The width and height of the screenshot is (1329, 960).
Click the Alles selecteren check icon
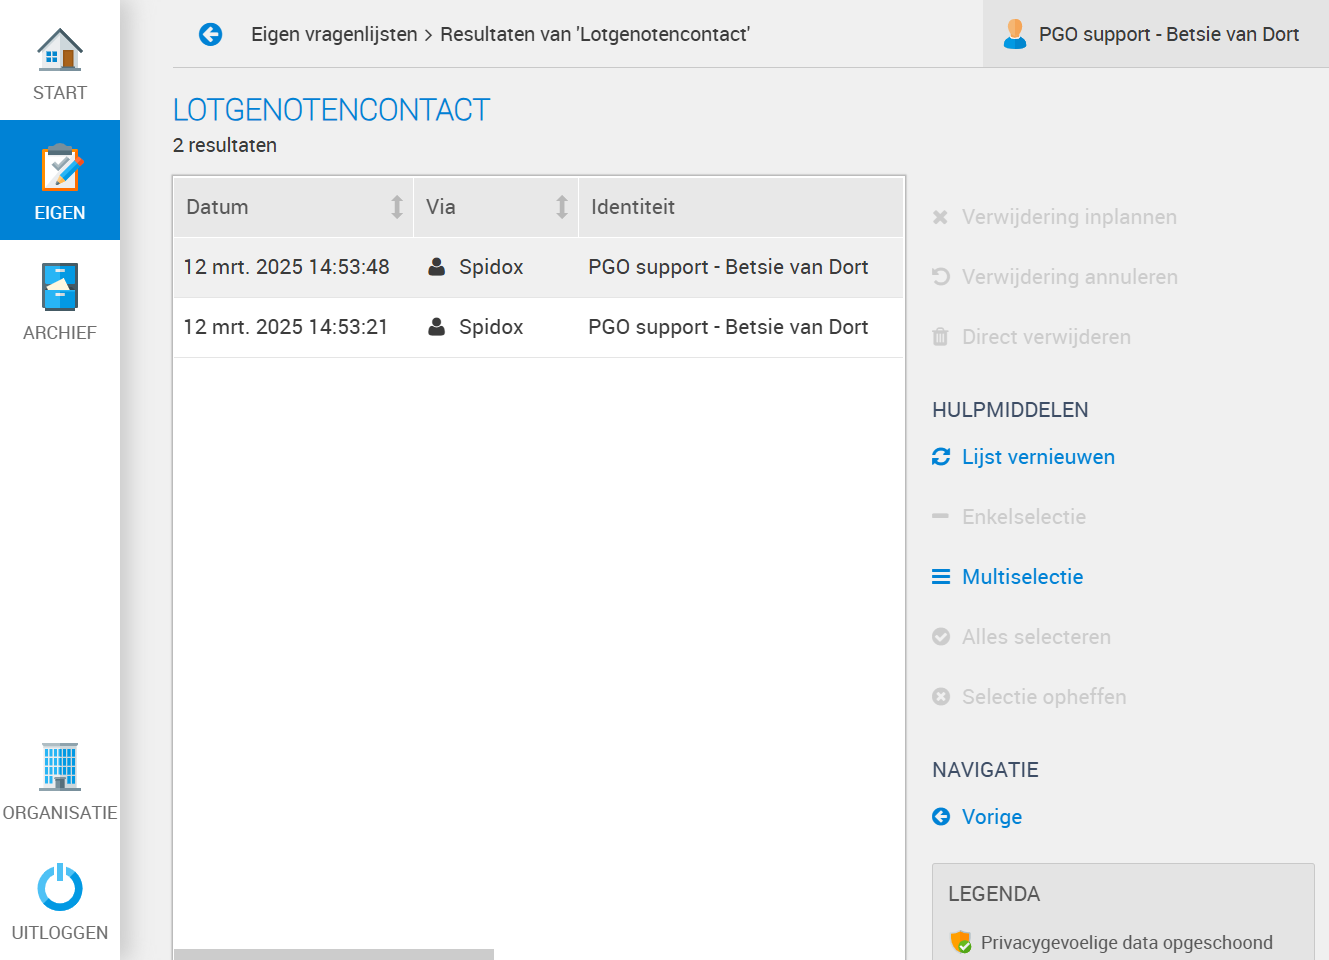coord(941,637)
